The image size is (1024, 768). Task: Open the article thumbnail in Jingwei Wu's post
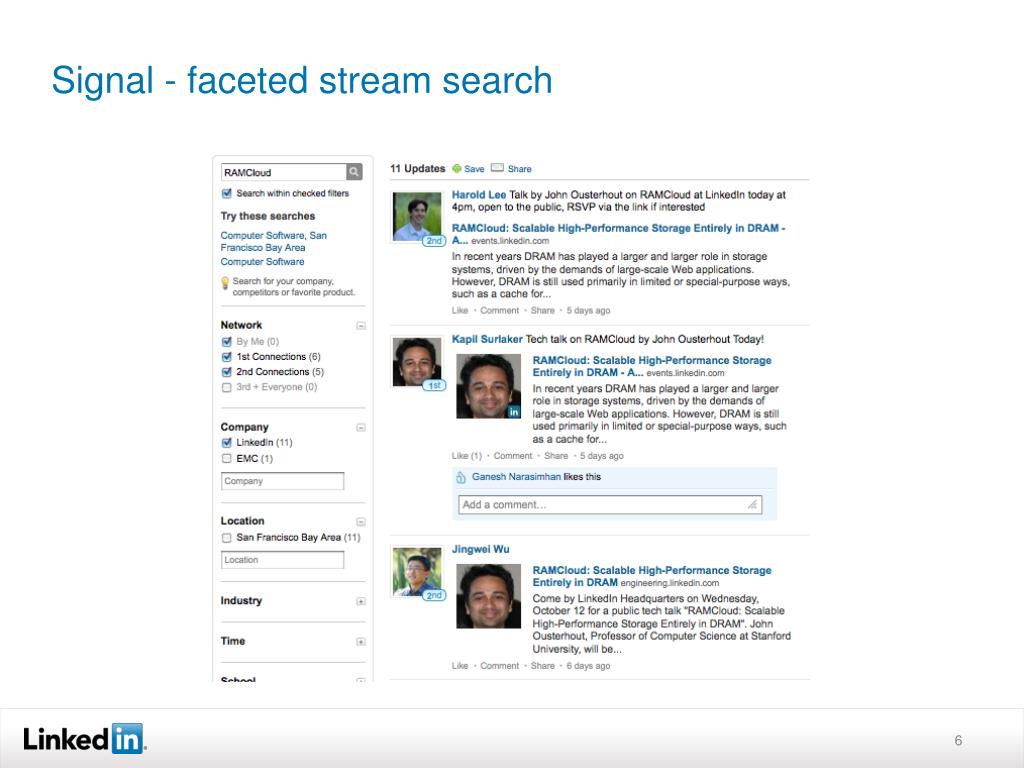pos(488,596)
